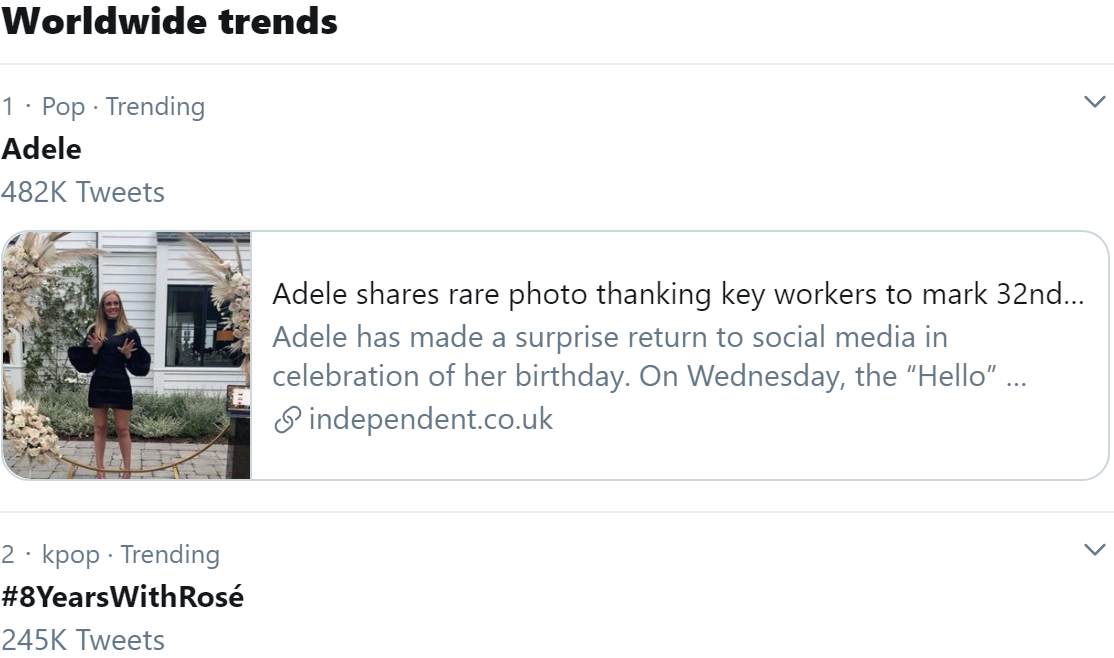The height and width of the screenshot is (658, 1114).
Task: Open the Adele photo thumbnail in article card
Action: pyautogui.click(x=127, y=355)
